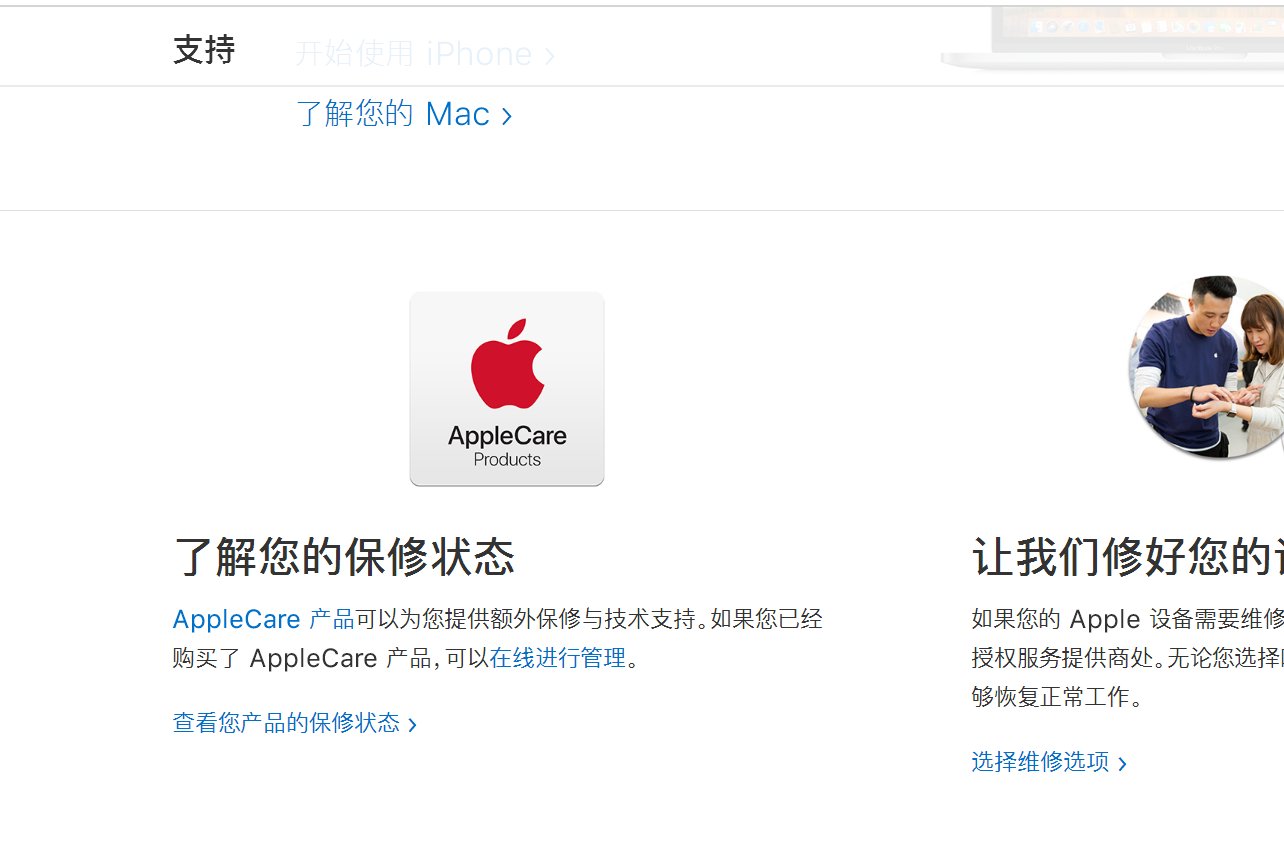1284x846 pixels.
Task: Click the red Apple logo inside AppleCare badge
Action: [506, 365]
